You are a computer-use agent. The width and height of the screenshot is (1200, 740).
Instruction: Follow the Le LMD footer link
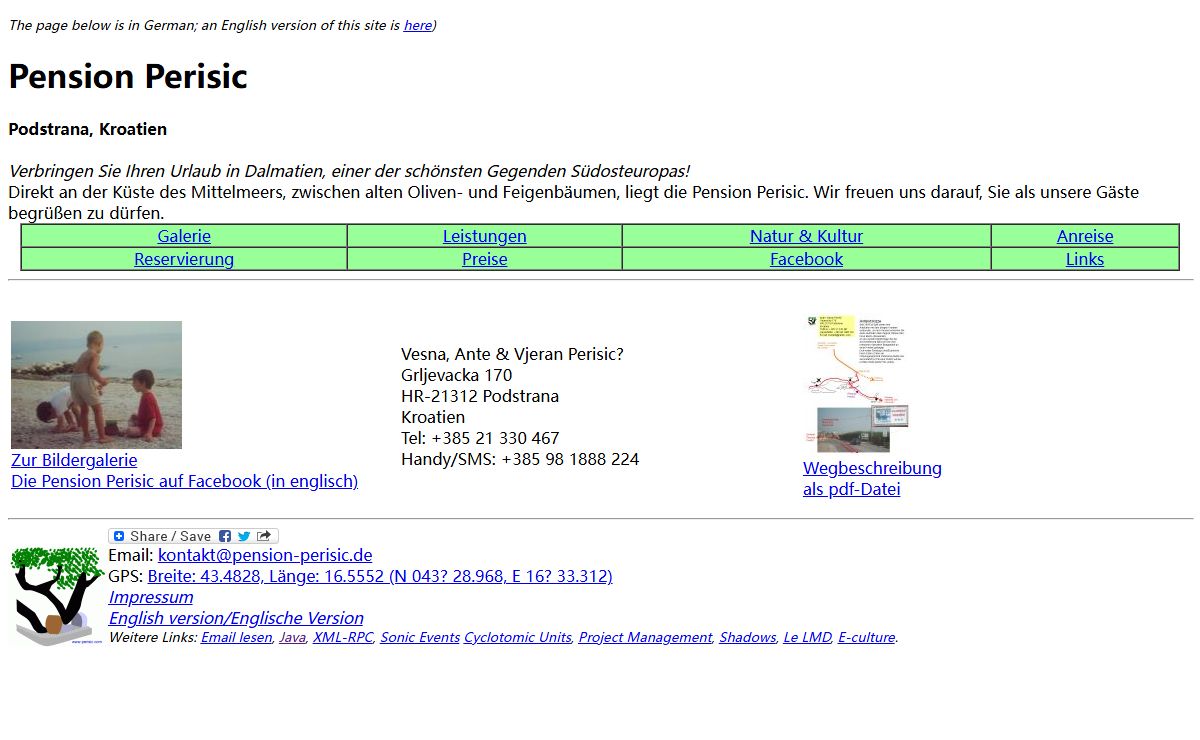[807, 637]
